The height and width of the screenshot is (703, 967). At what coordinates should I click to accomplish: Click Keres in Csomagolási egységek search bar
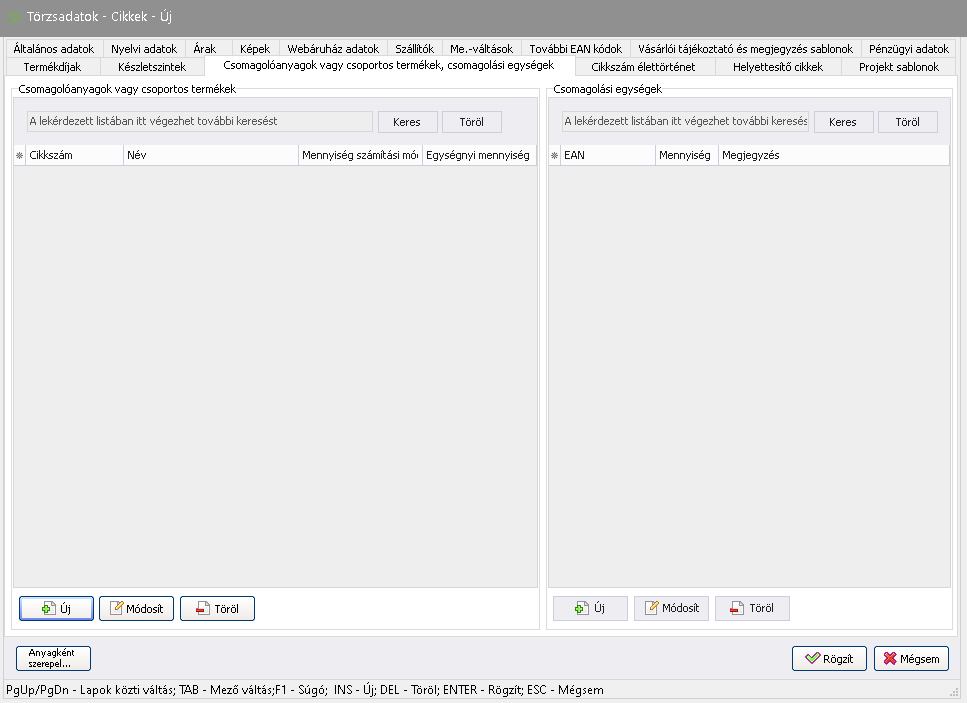pos(843,122)
